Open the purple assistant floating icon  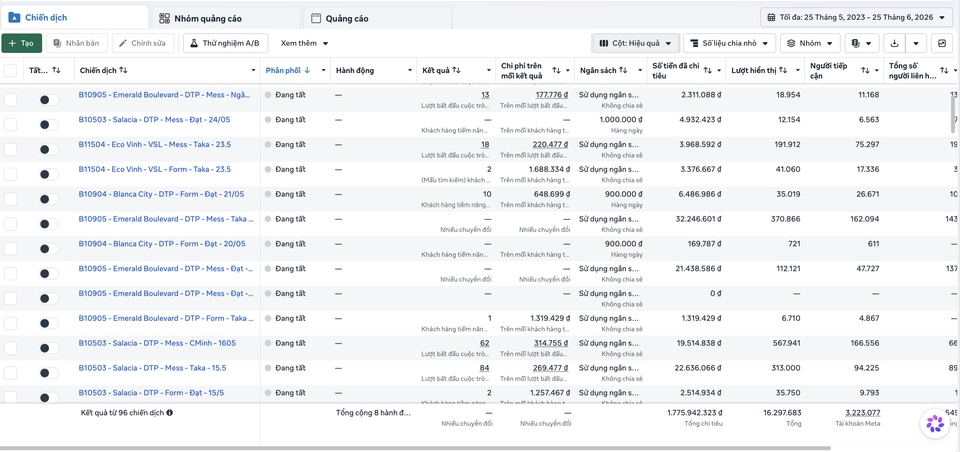click(x=935, y=423)
